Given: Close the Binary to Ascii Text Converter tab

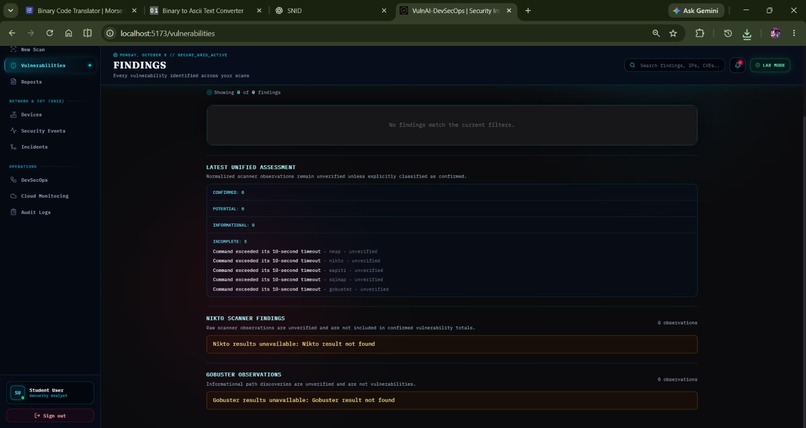Looking at the screenshot, I should pyautogui.click(x=259, y=11).
